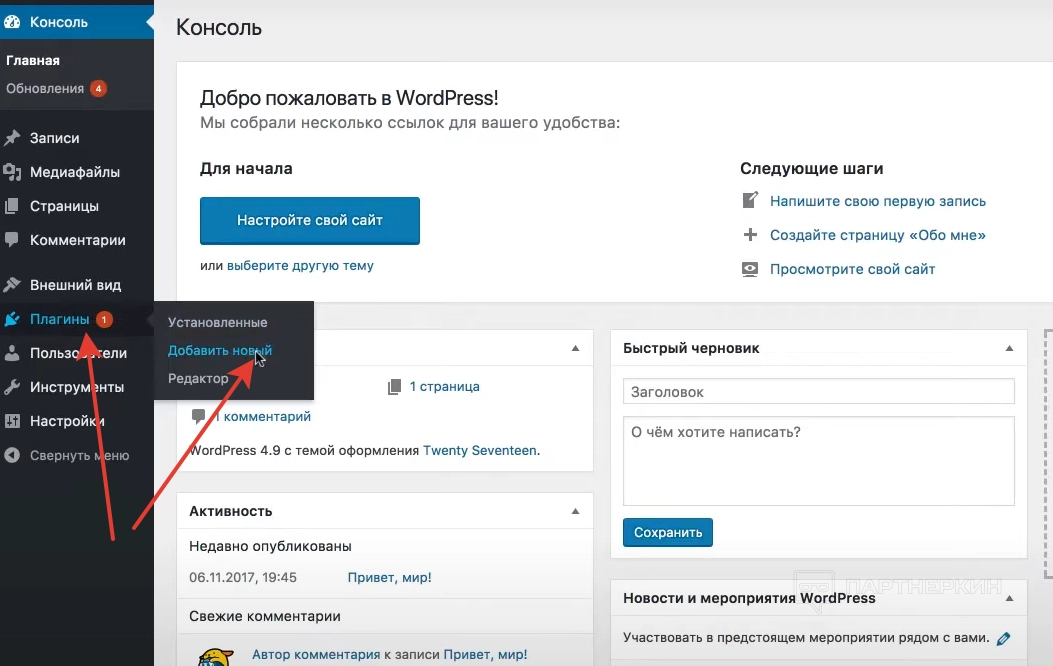The height and width of the screenshot is (666, 1053).
Task: Click the Внешний вид paintbrush icon
Action: tap(13, 284)
